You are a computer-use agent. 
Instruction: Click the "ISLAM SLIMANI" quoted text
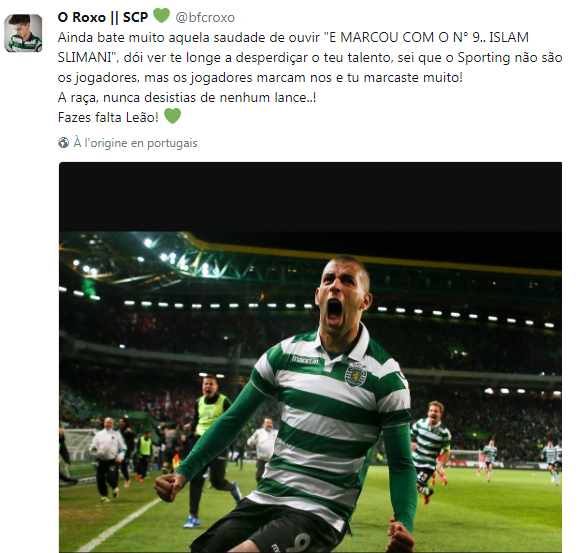point(508,37)
